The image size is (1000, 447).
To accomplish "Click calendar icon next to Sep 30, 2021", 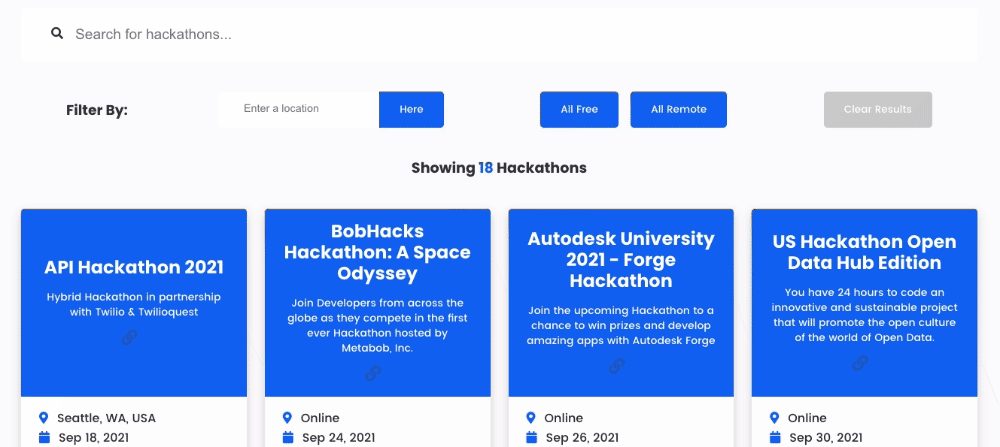I will 775,437.
